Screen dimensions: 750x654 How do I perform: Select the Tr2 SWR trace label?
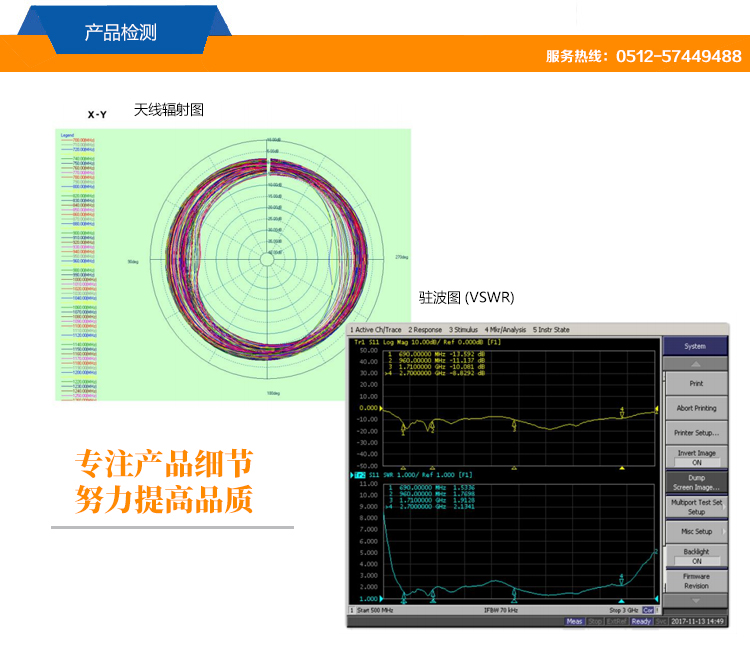(358, 474)
